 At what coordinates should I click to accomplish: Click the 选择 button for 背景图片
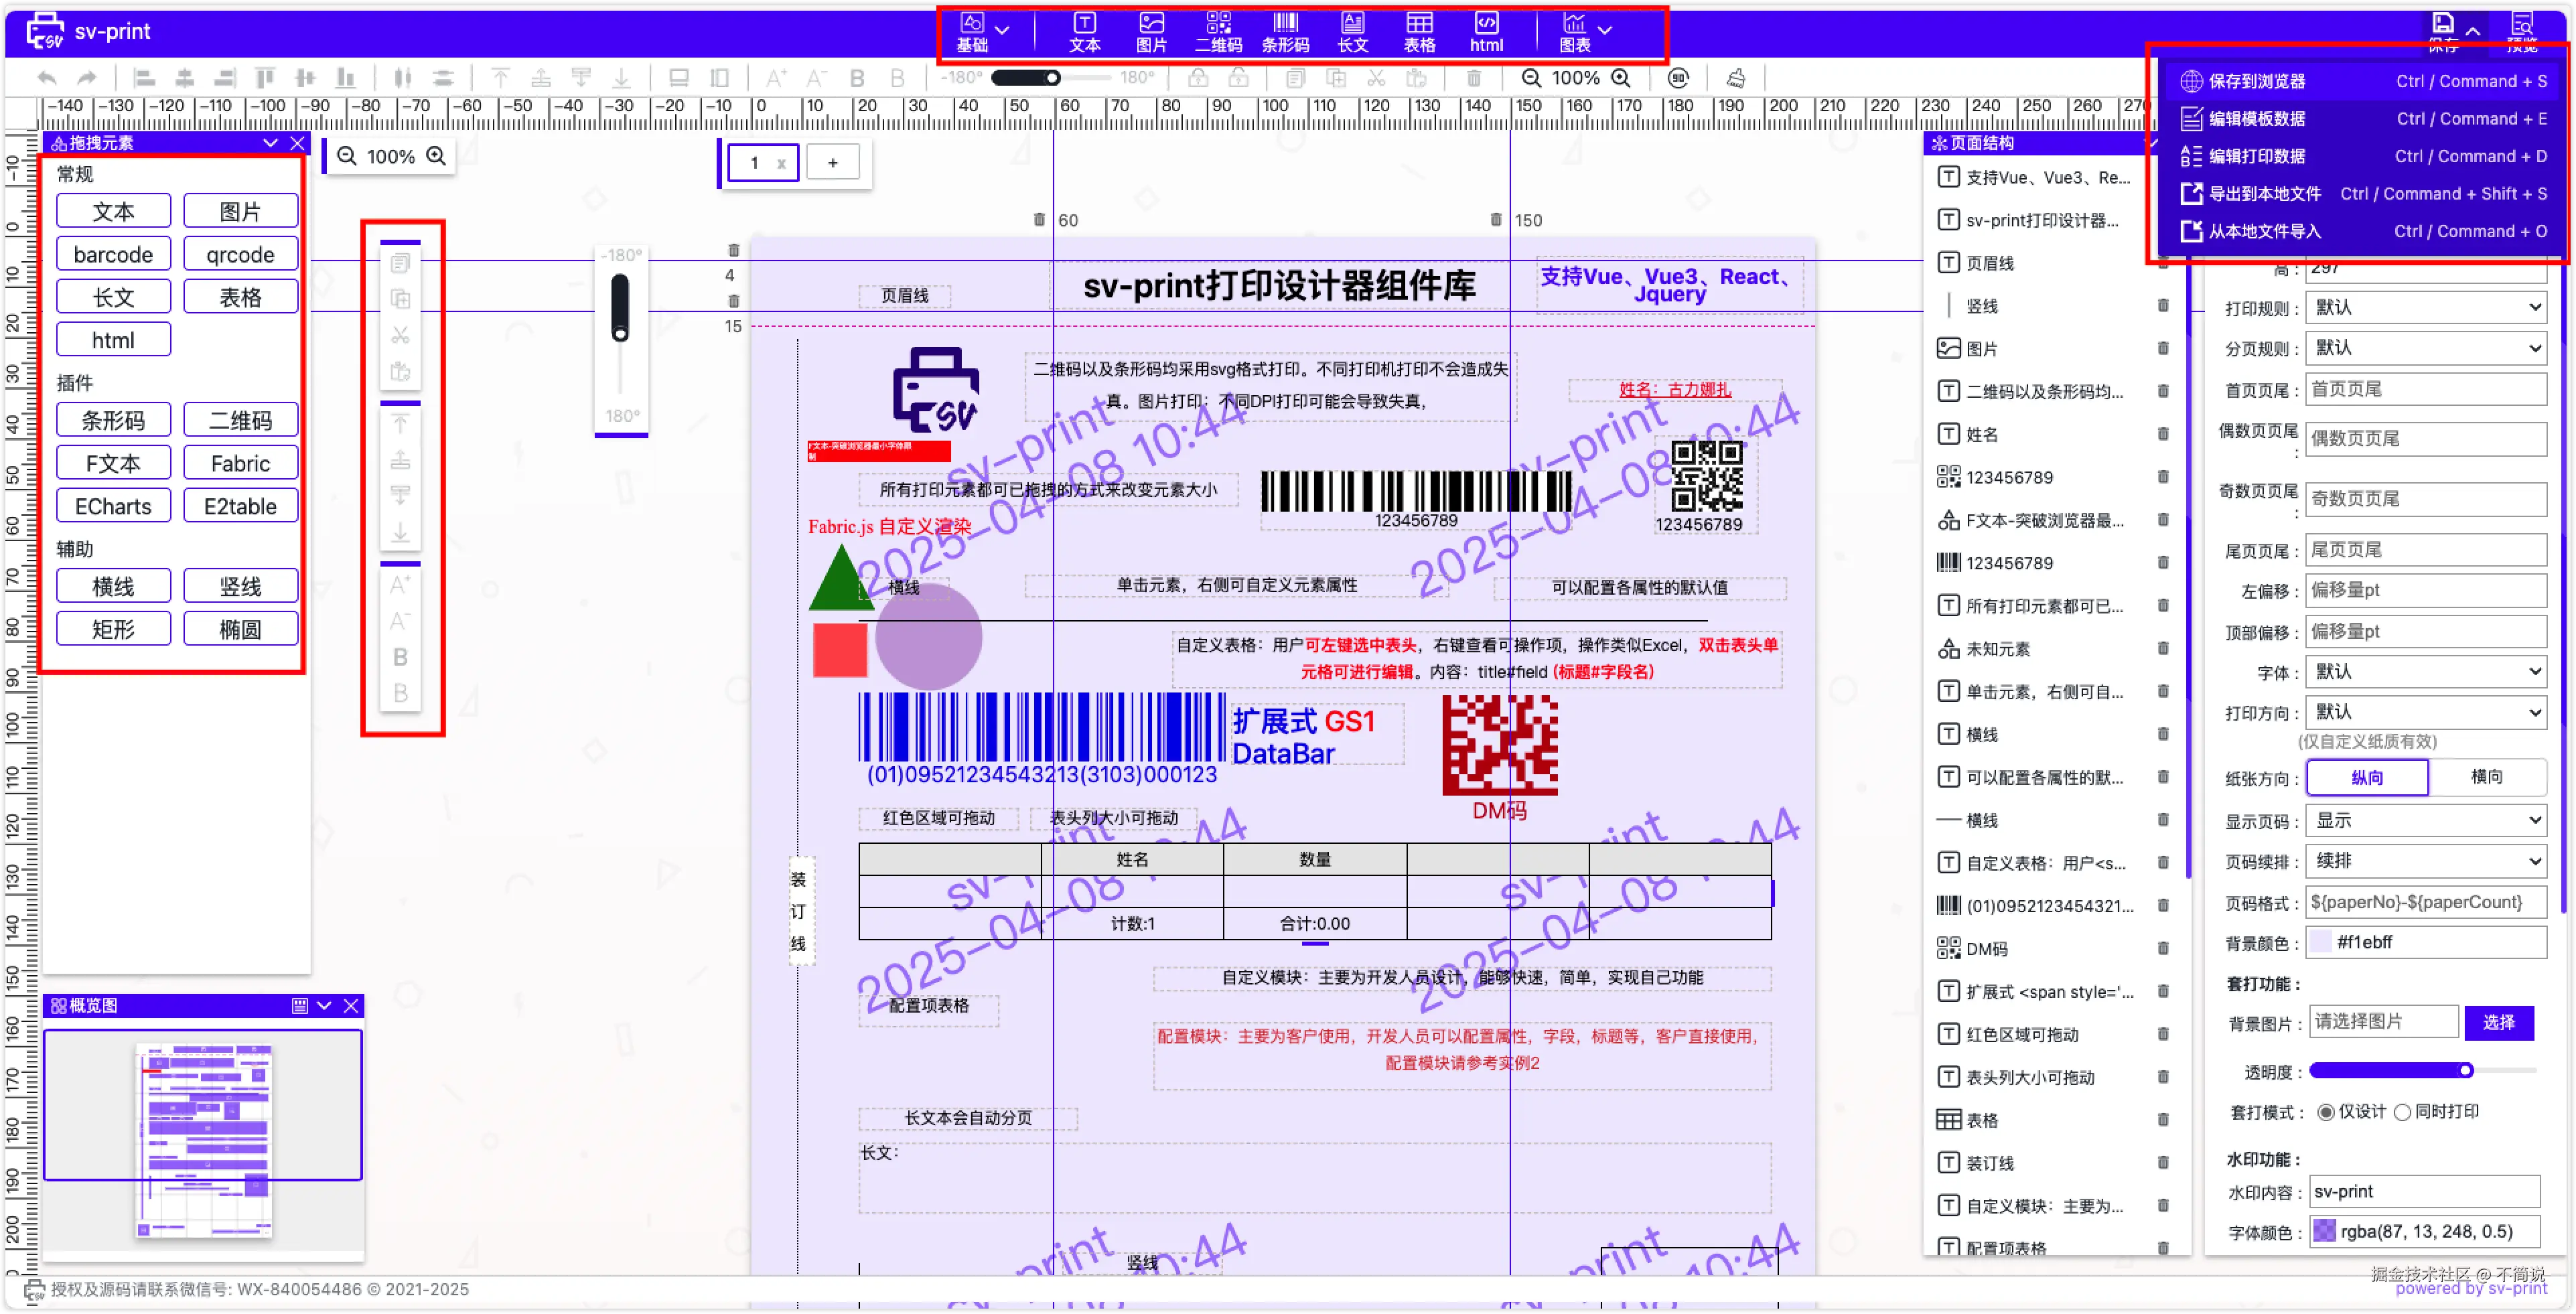(x=2501, y=1022)
